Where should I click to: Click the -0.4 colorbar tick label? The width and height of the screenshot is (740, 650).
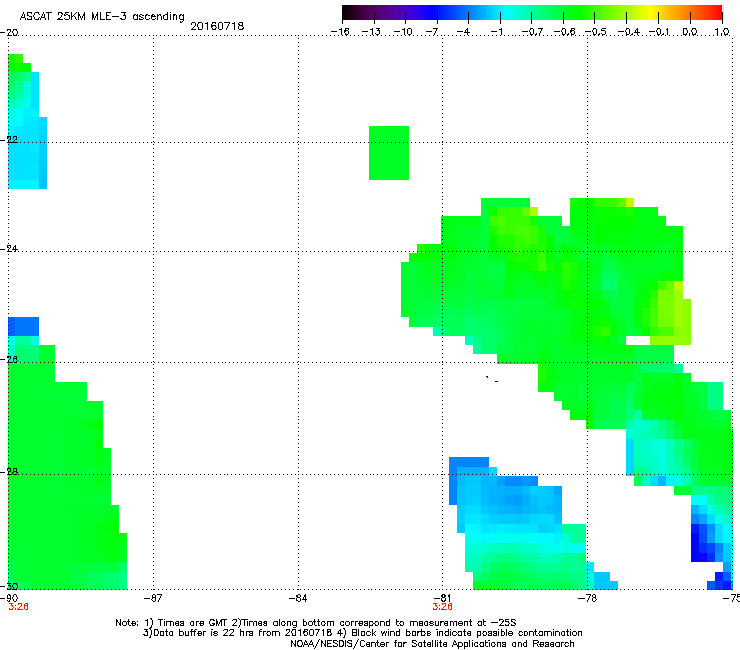click(628, 32)
